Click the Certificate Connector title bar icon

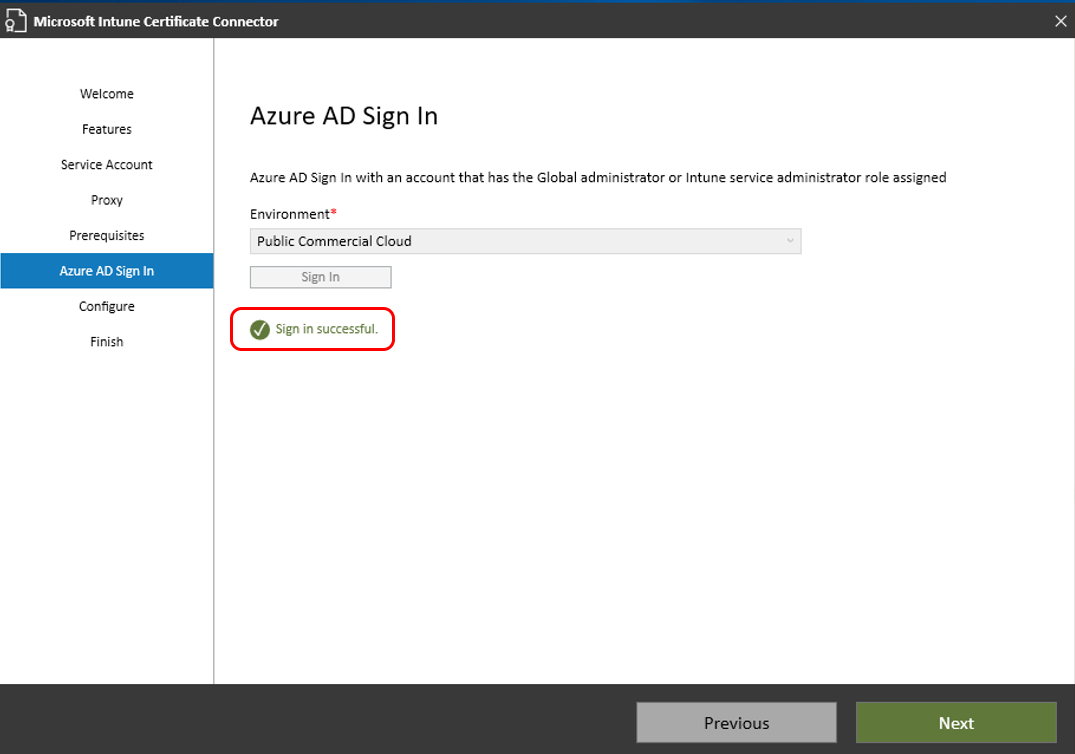pos(16,20)
